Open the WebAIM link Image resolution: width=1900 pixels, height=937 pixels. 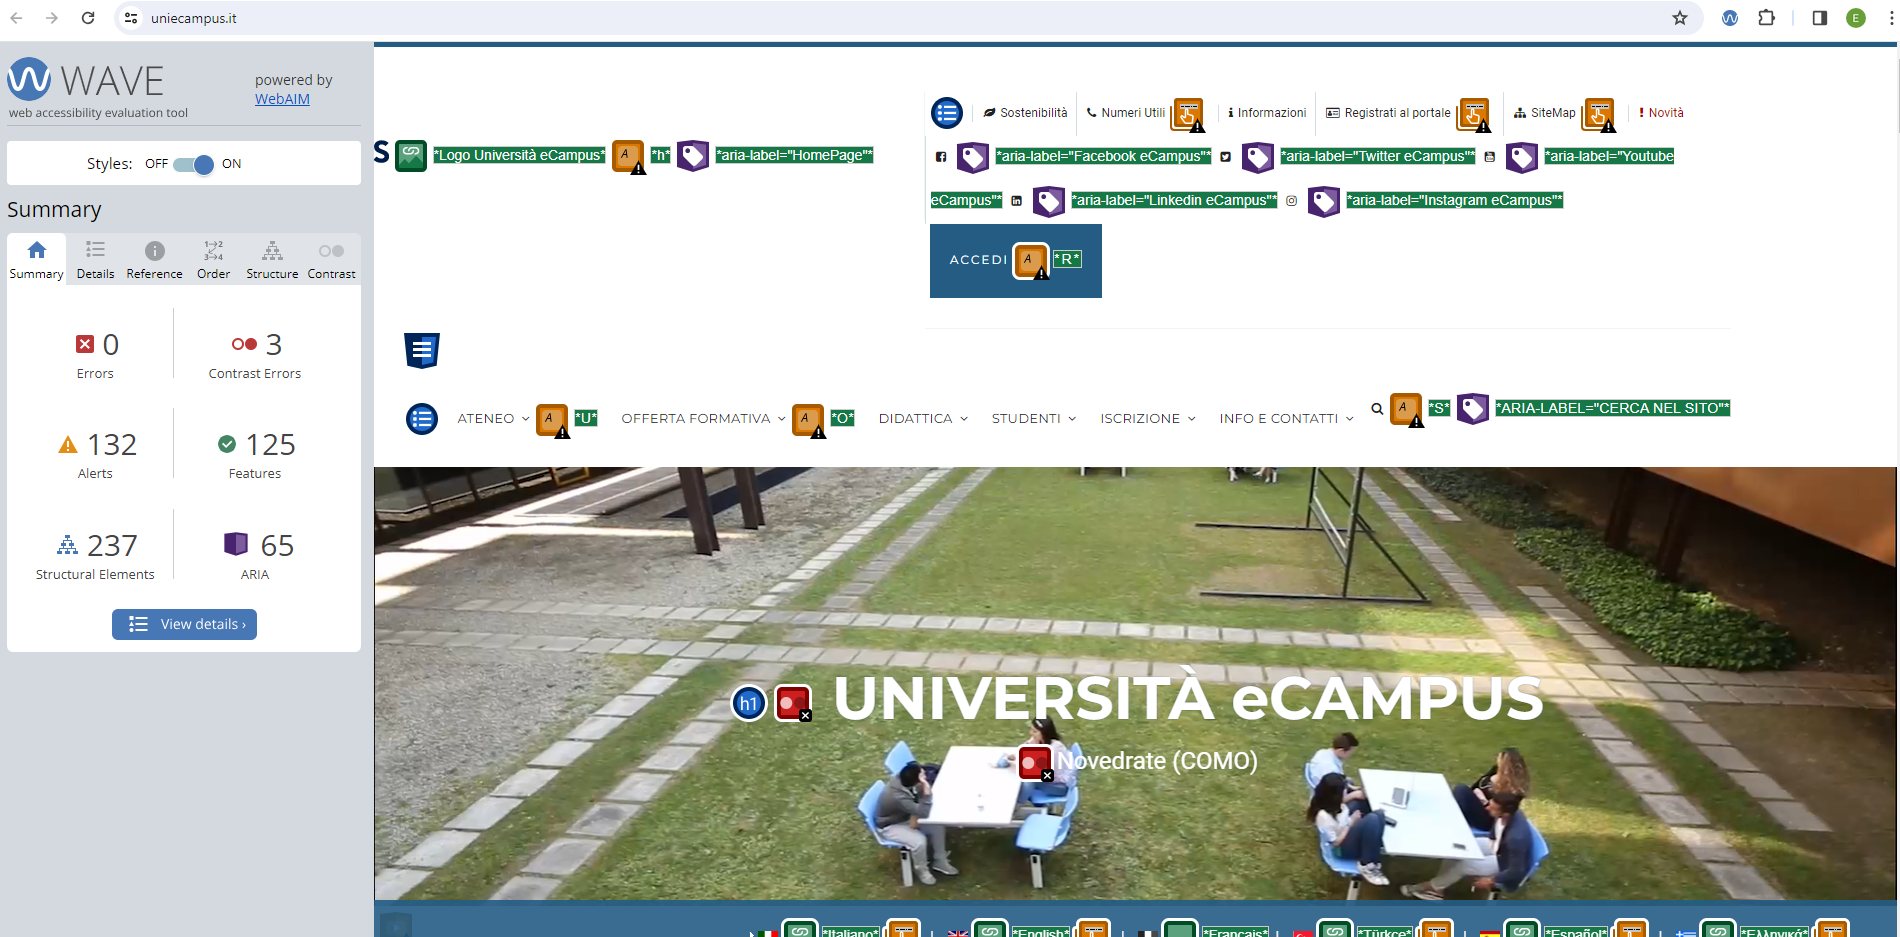pyautogui.click(x=282, y=99)
